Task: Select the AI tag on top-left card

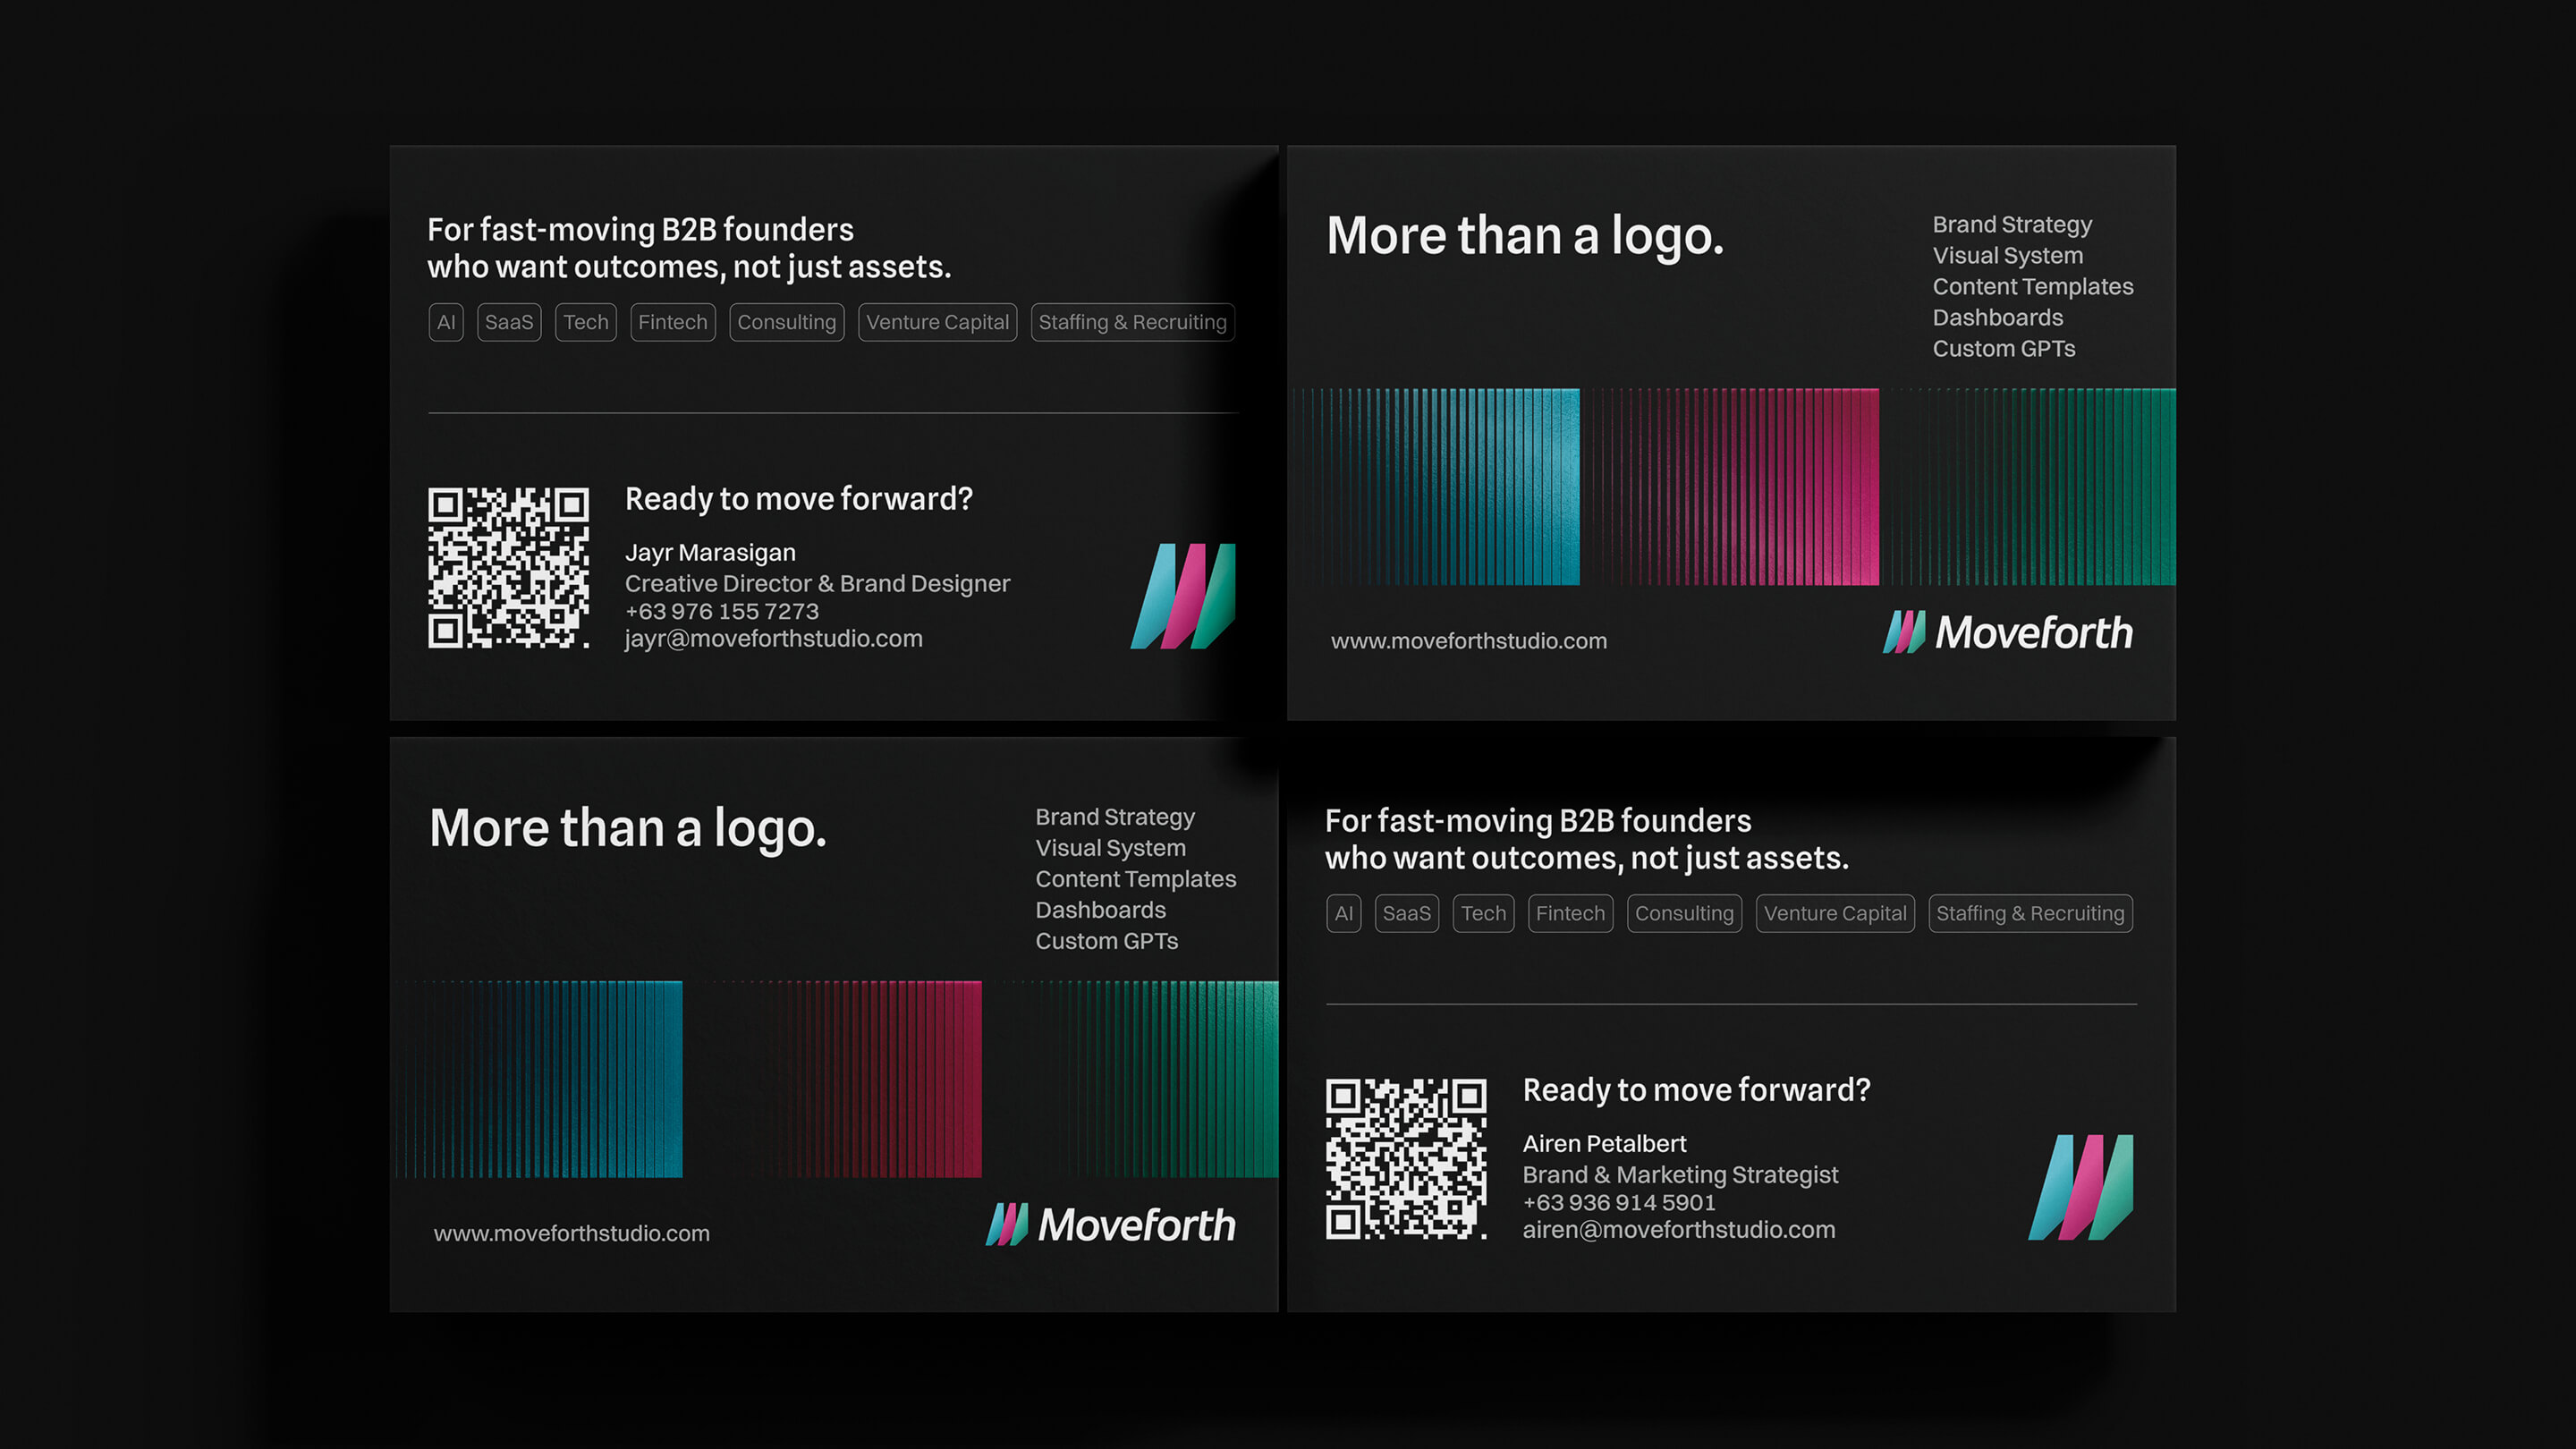Action: click(x=446, y=322)
